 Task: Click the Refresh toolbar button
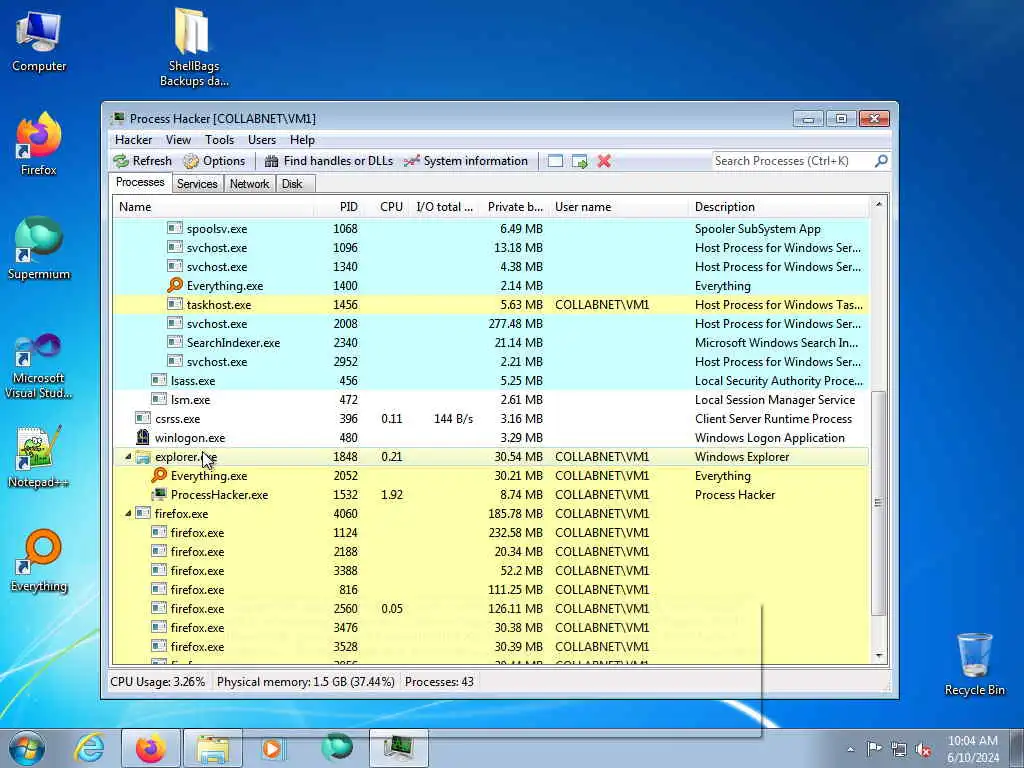[142, 161]
